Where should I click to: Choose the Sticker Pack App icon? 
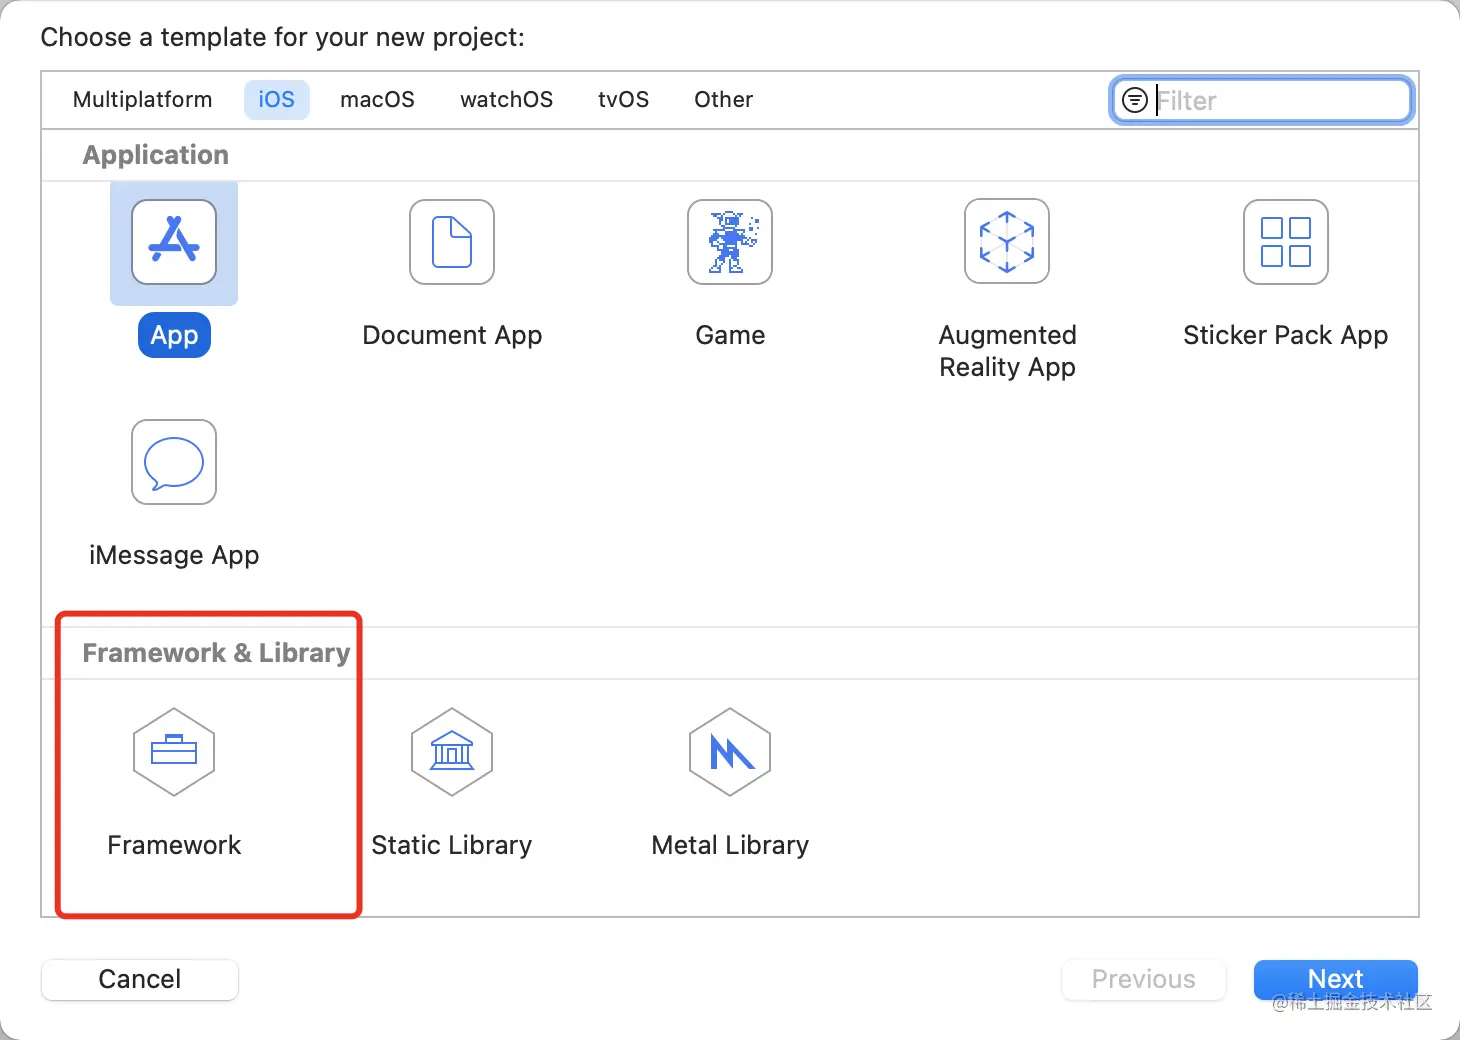[1286, 242]
